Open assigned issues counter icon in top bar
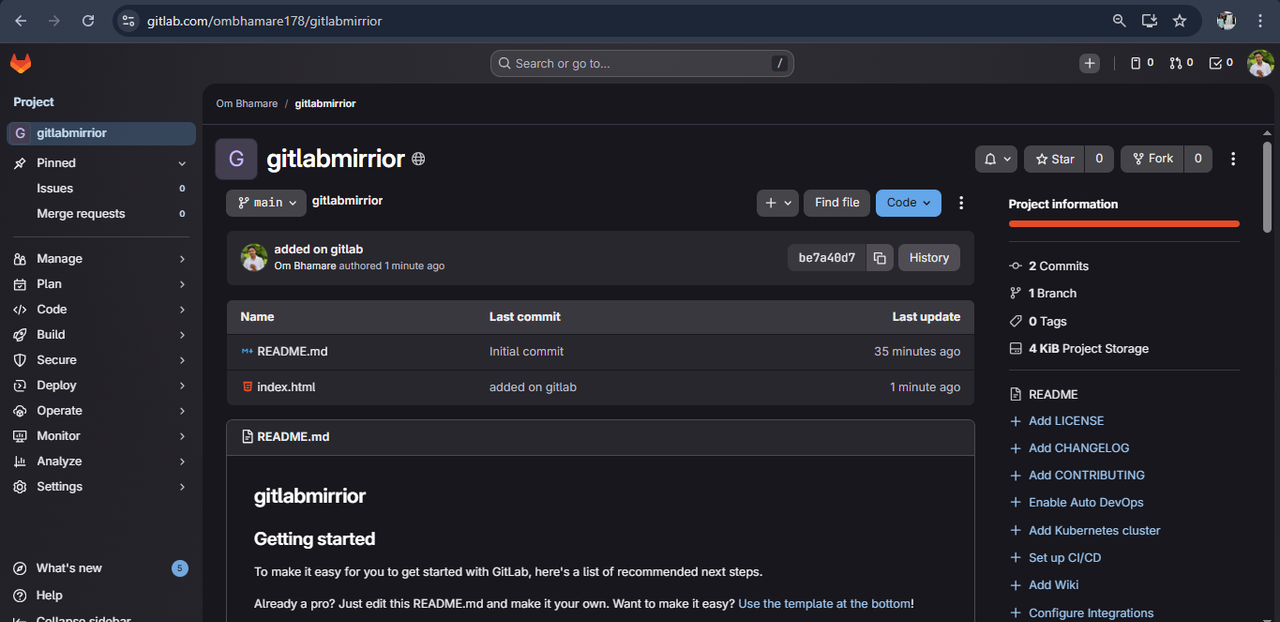1280x622 pixels. (1142, 63)
